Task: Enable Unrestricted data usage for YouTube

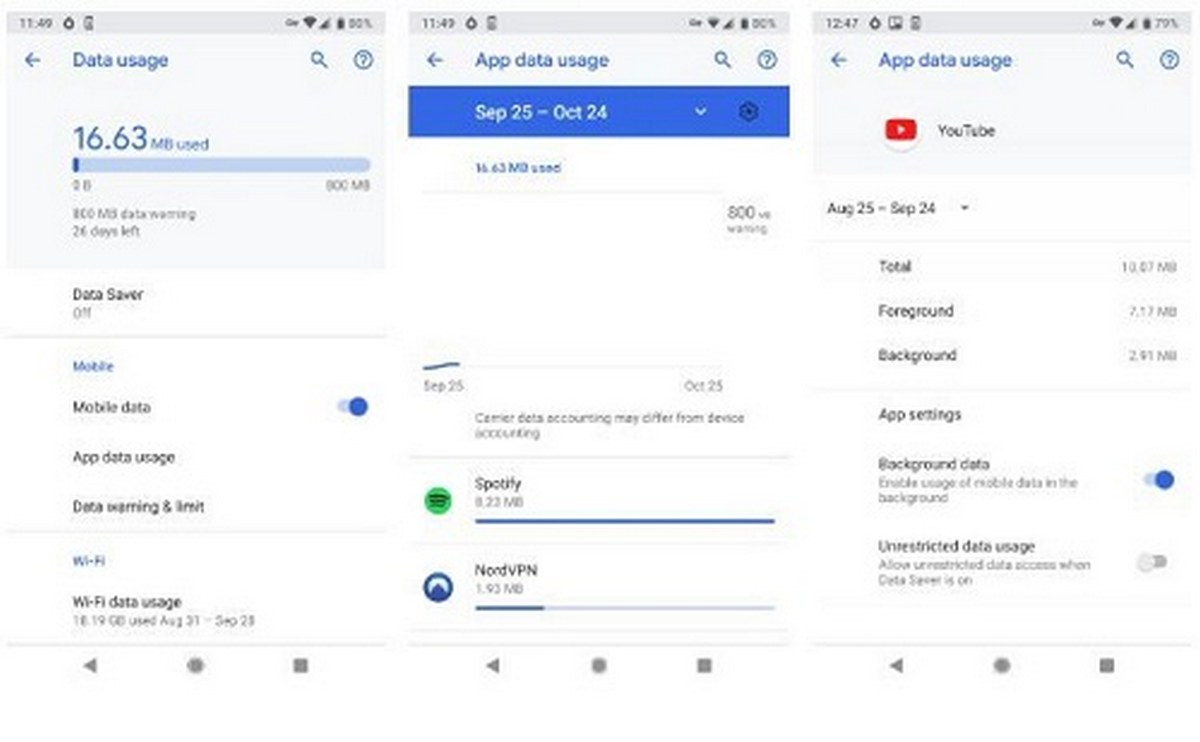Action: 1150,561
